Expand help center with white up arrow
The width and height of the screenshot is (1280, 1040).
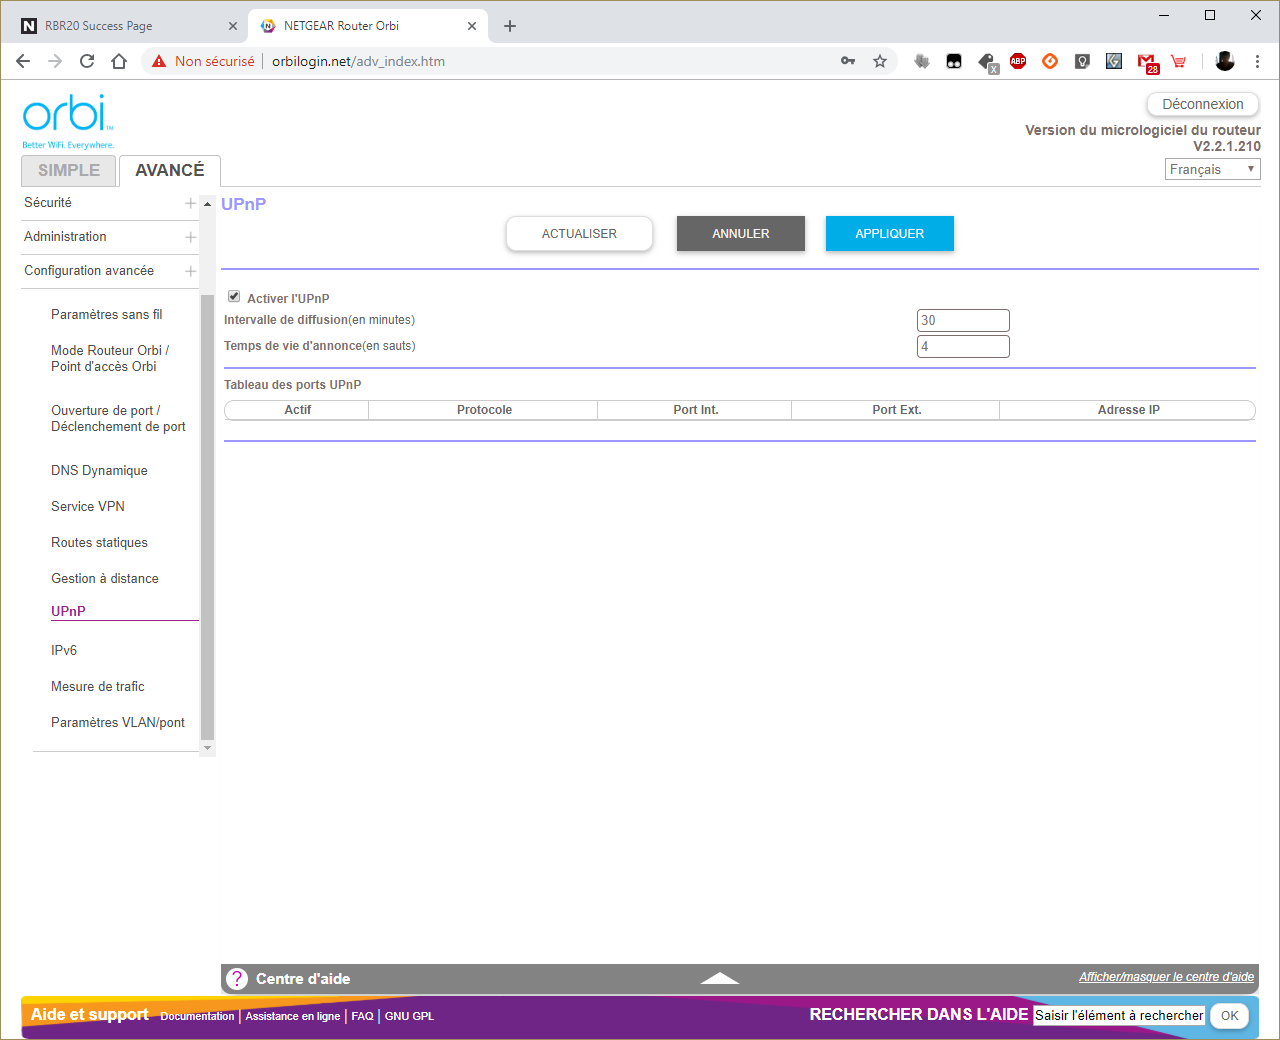click(x=720, y=978)
